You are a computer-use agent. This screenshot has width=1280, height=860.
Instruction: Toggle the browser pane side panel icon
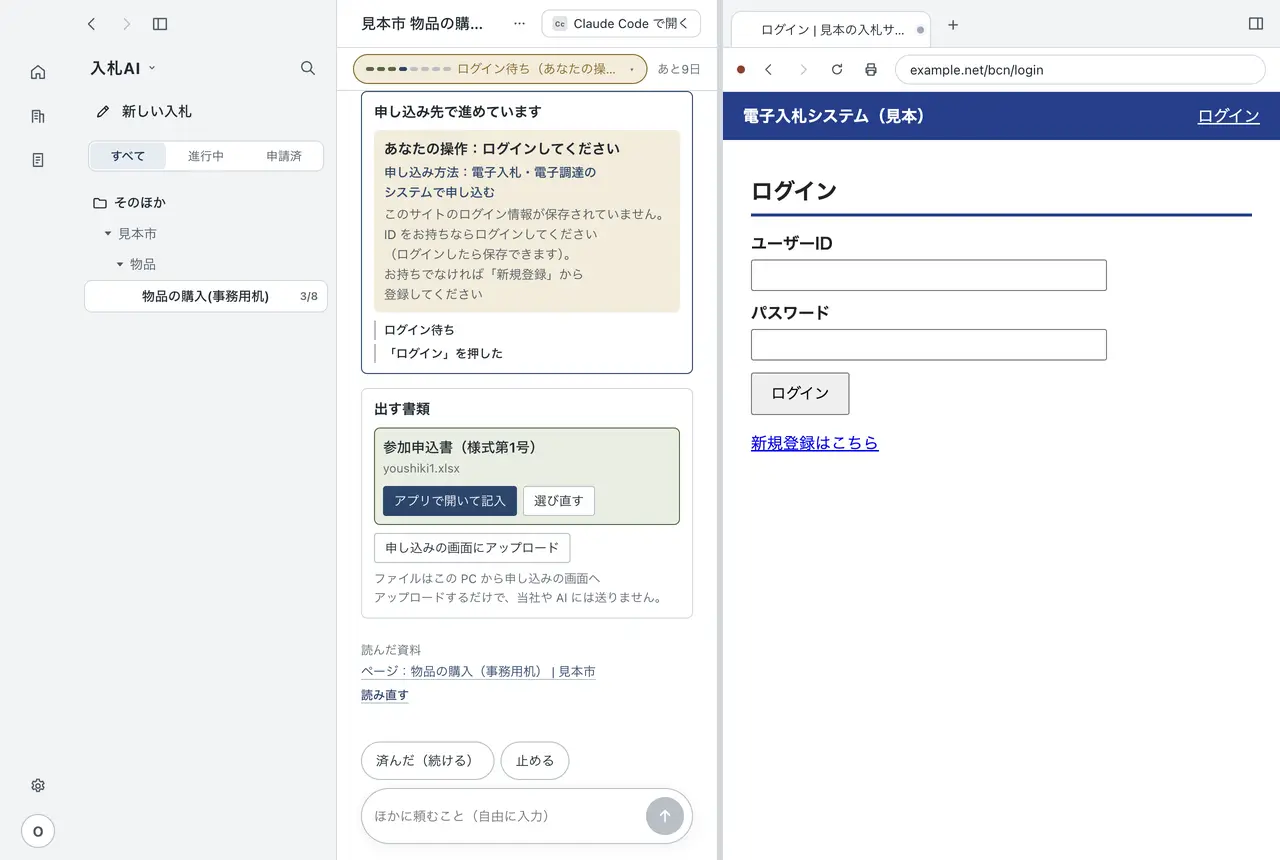(x=1256, y=24)
